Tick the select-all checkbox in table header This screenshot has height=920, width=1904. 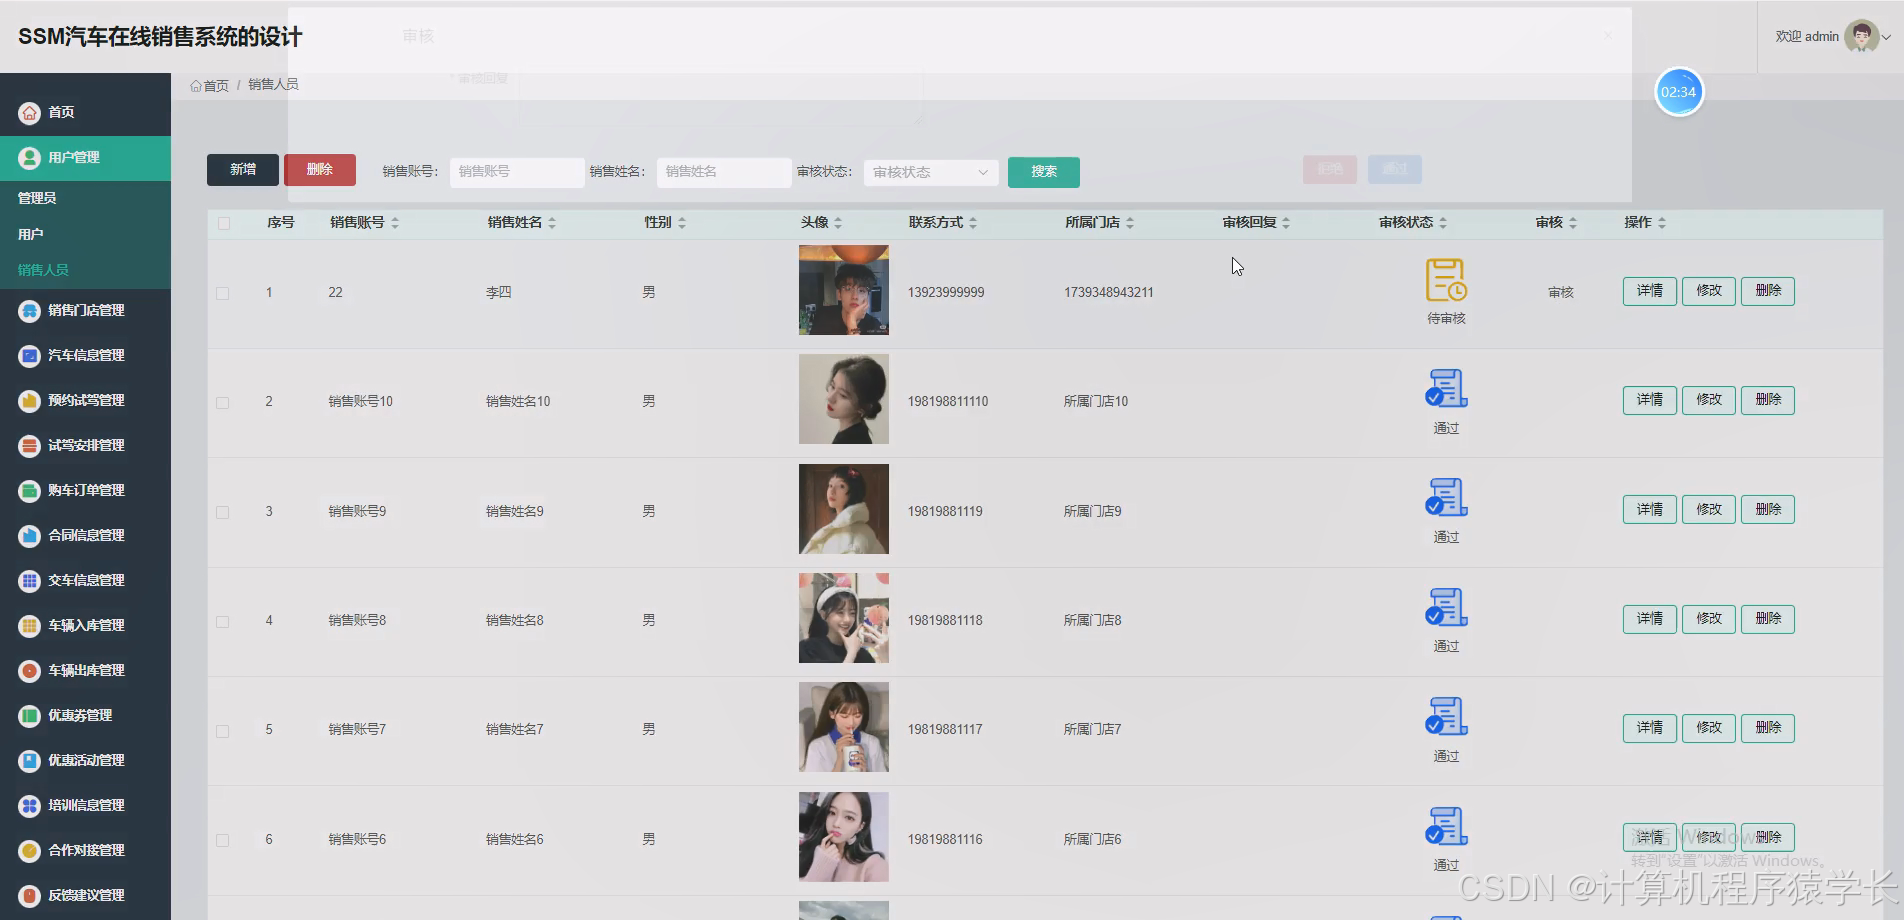[224, 223]
